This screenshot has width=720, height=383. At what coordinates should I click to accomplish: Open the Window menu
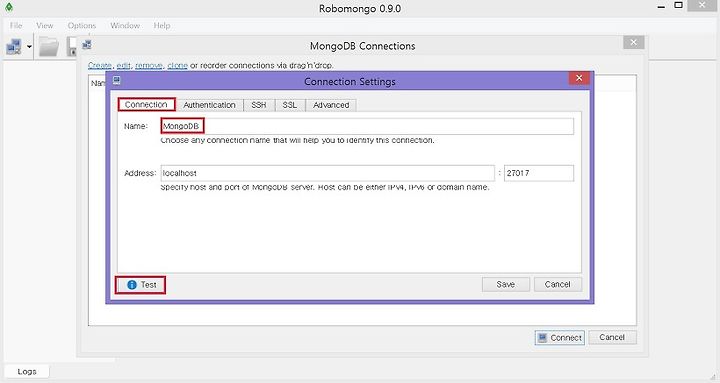[125, 25]
